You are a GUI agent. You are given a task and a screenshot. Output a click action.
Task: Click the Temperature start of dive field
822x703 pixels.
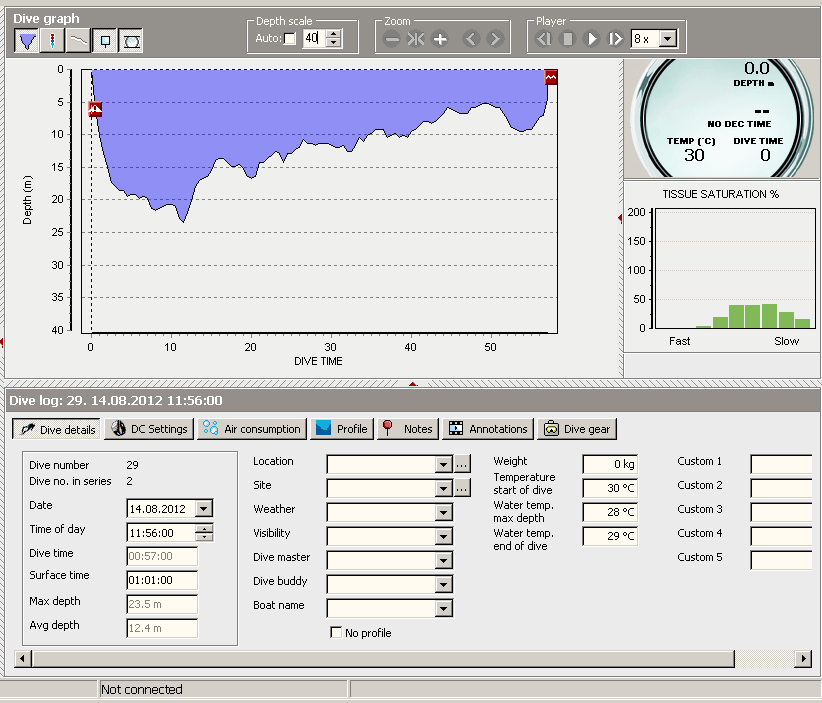(610, 488)
